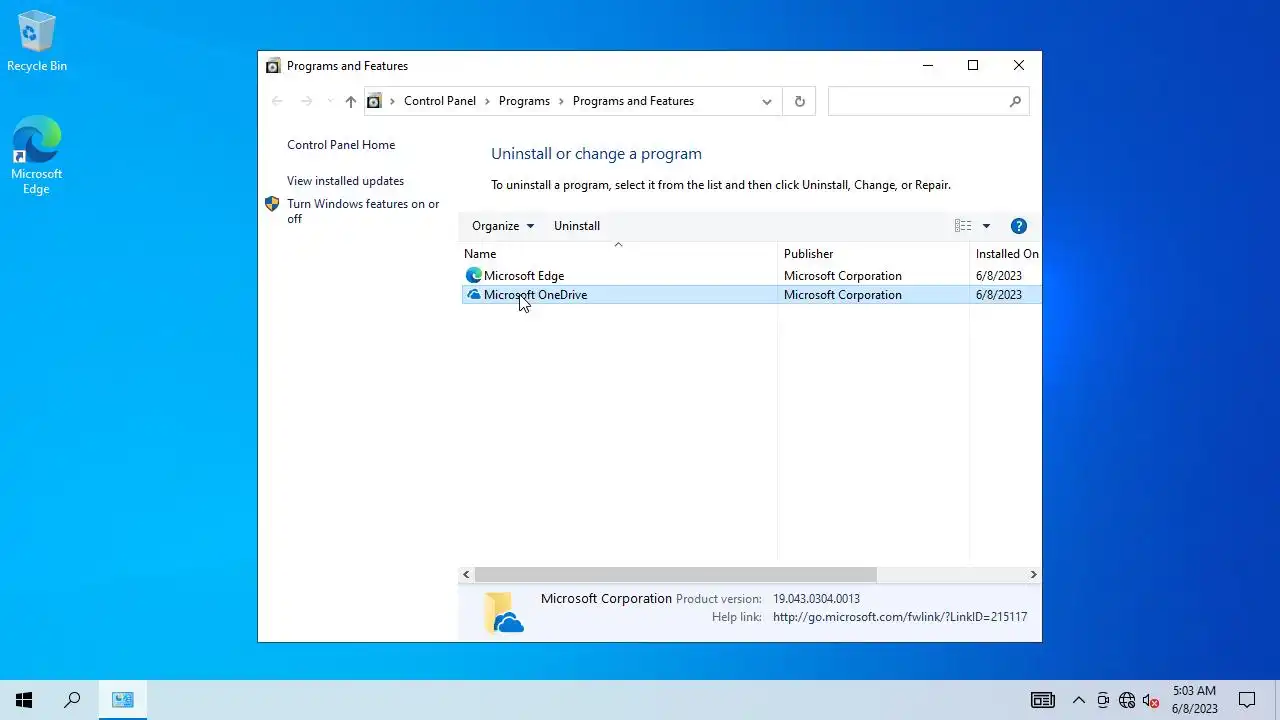Click the Control Panel taskbar button

point(123,700)
